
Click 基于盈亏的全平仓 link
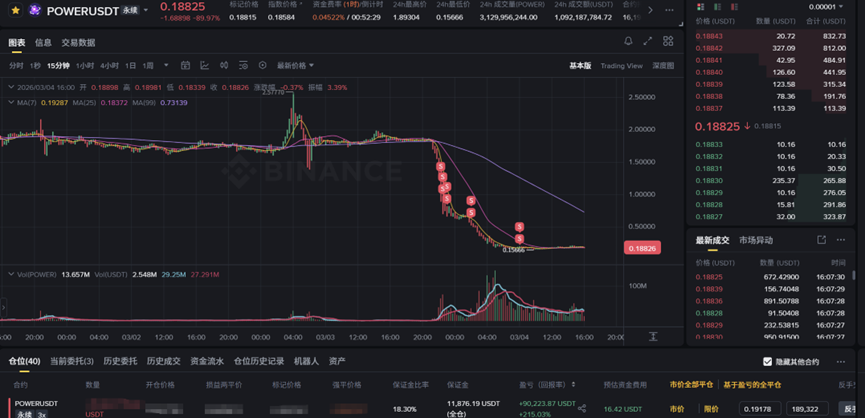(752, 384)
